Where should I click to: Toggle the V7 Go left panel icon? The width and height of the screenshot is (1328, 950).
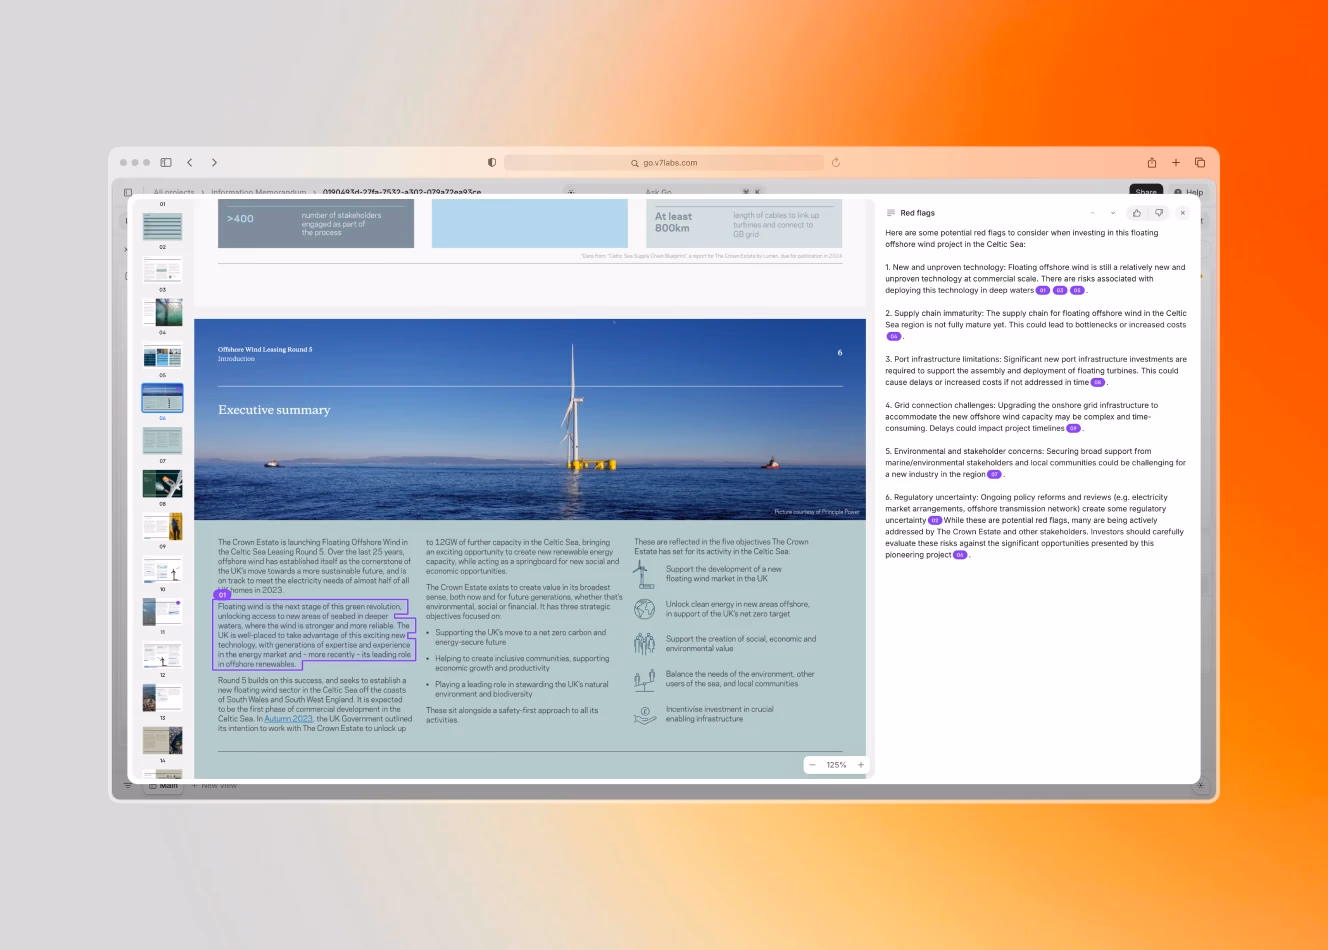(x=128, y=192)
